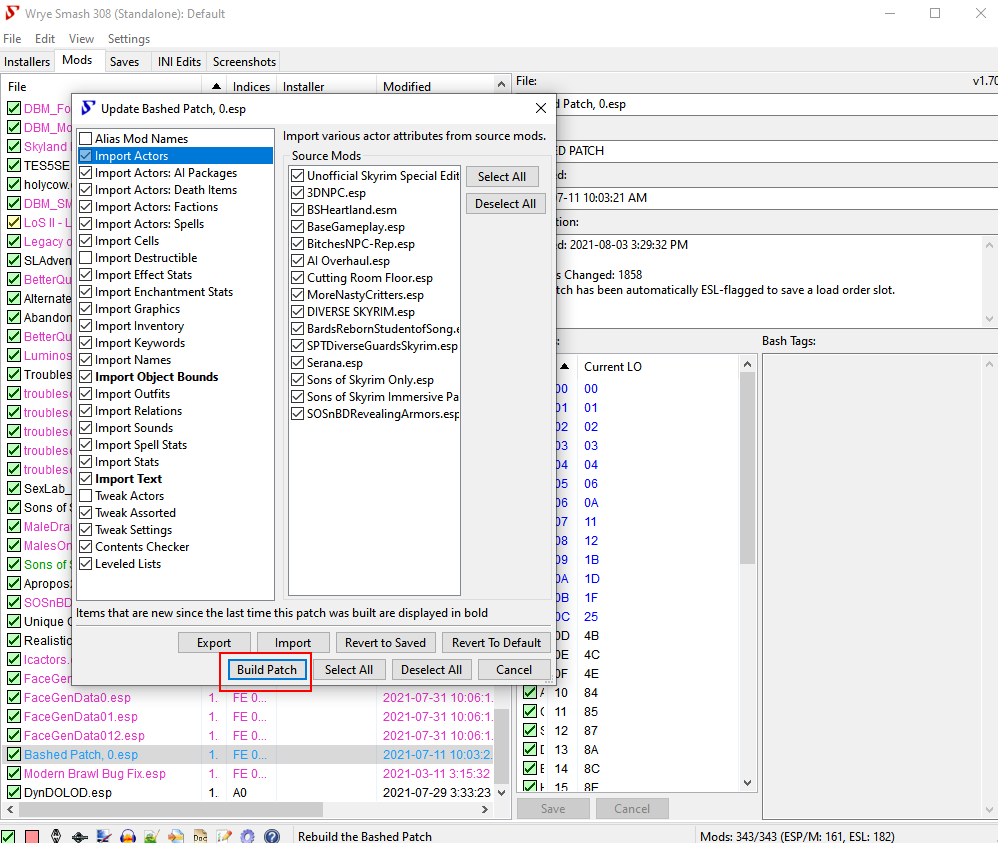The image size is (998, 843).
Task: Launch the game from the status bar icon
Action: pos(56,834)
